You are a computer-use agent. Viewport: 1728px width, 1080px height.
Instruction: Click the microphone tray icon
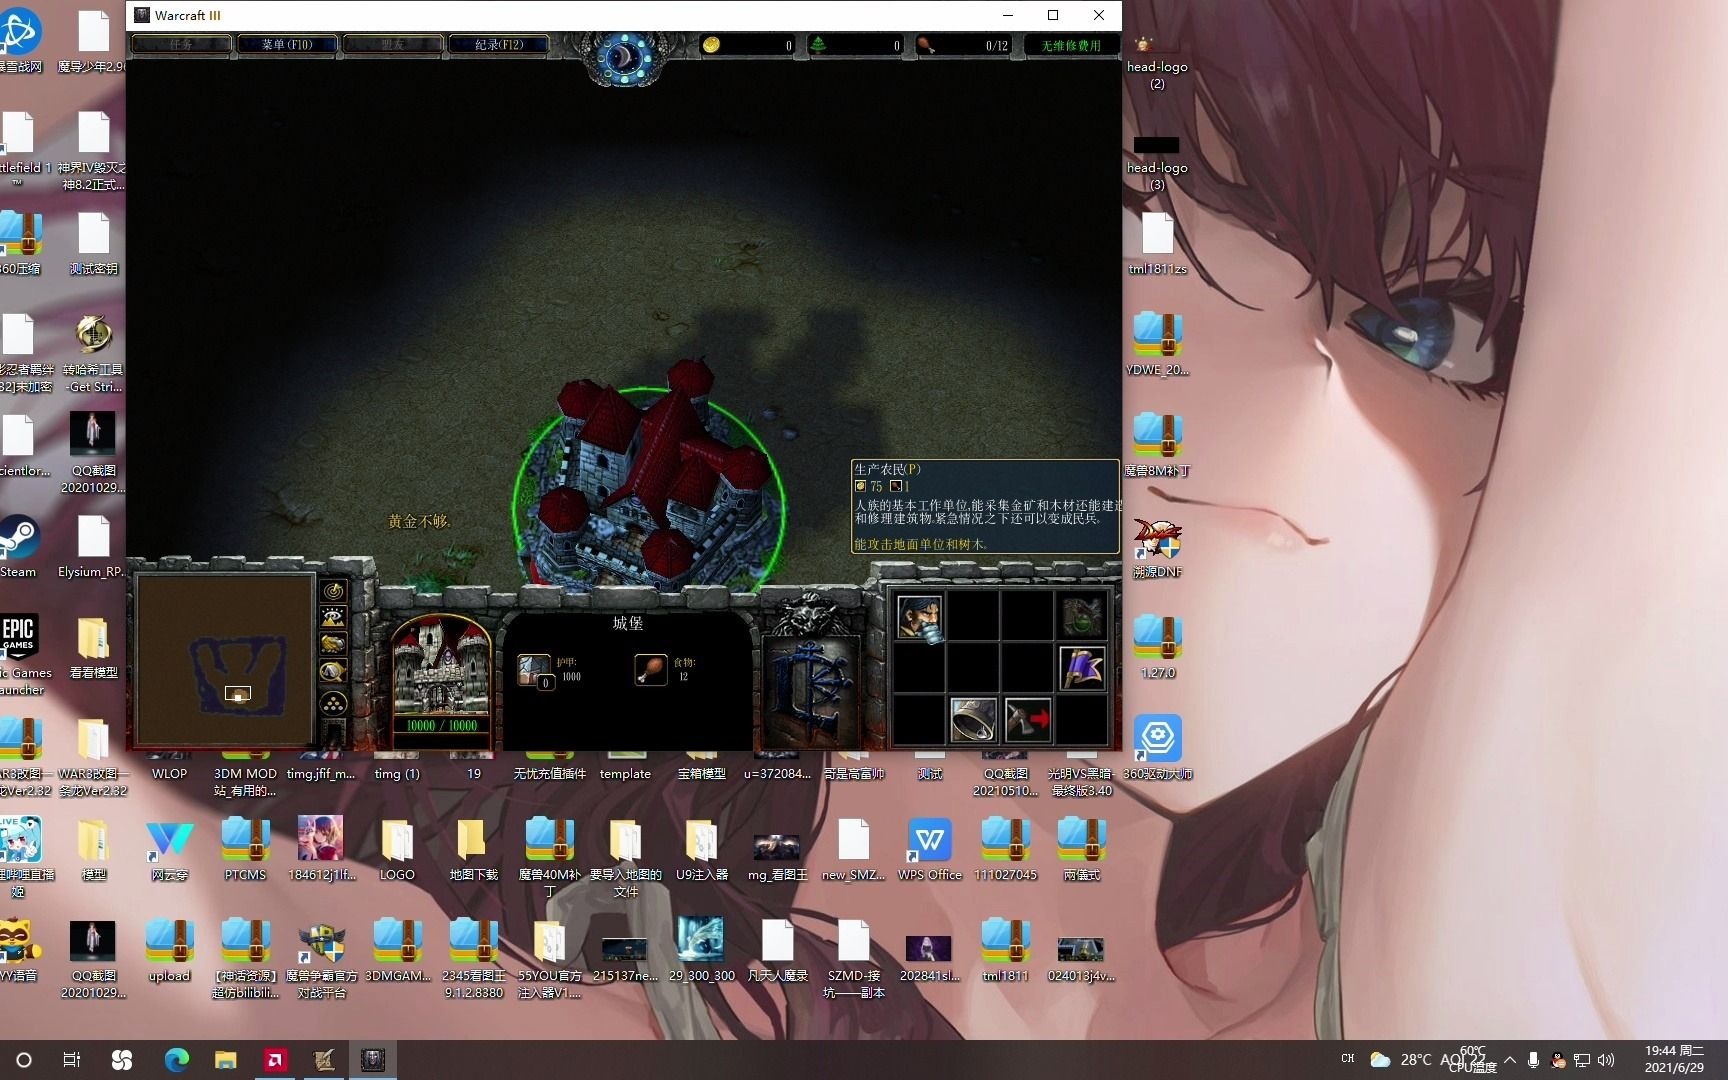[1533, 1060]
